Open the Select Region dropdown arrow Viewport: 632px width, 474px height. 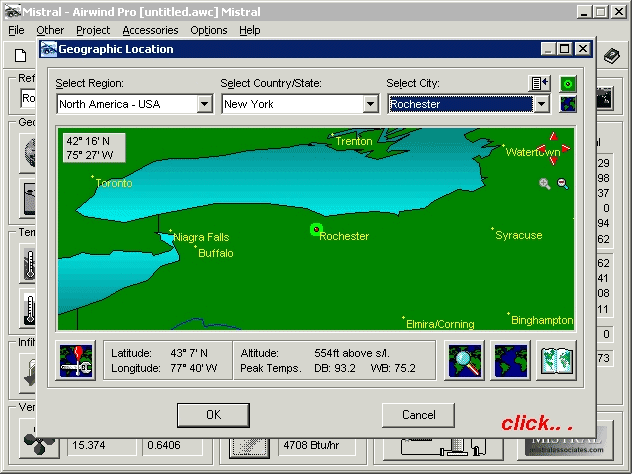click(x=204, y=104)
